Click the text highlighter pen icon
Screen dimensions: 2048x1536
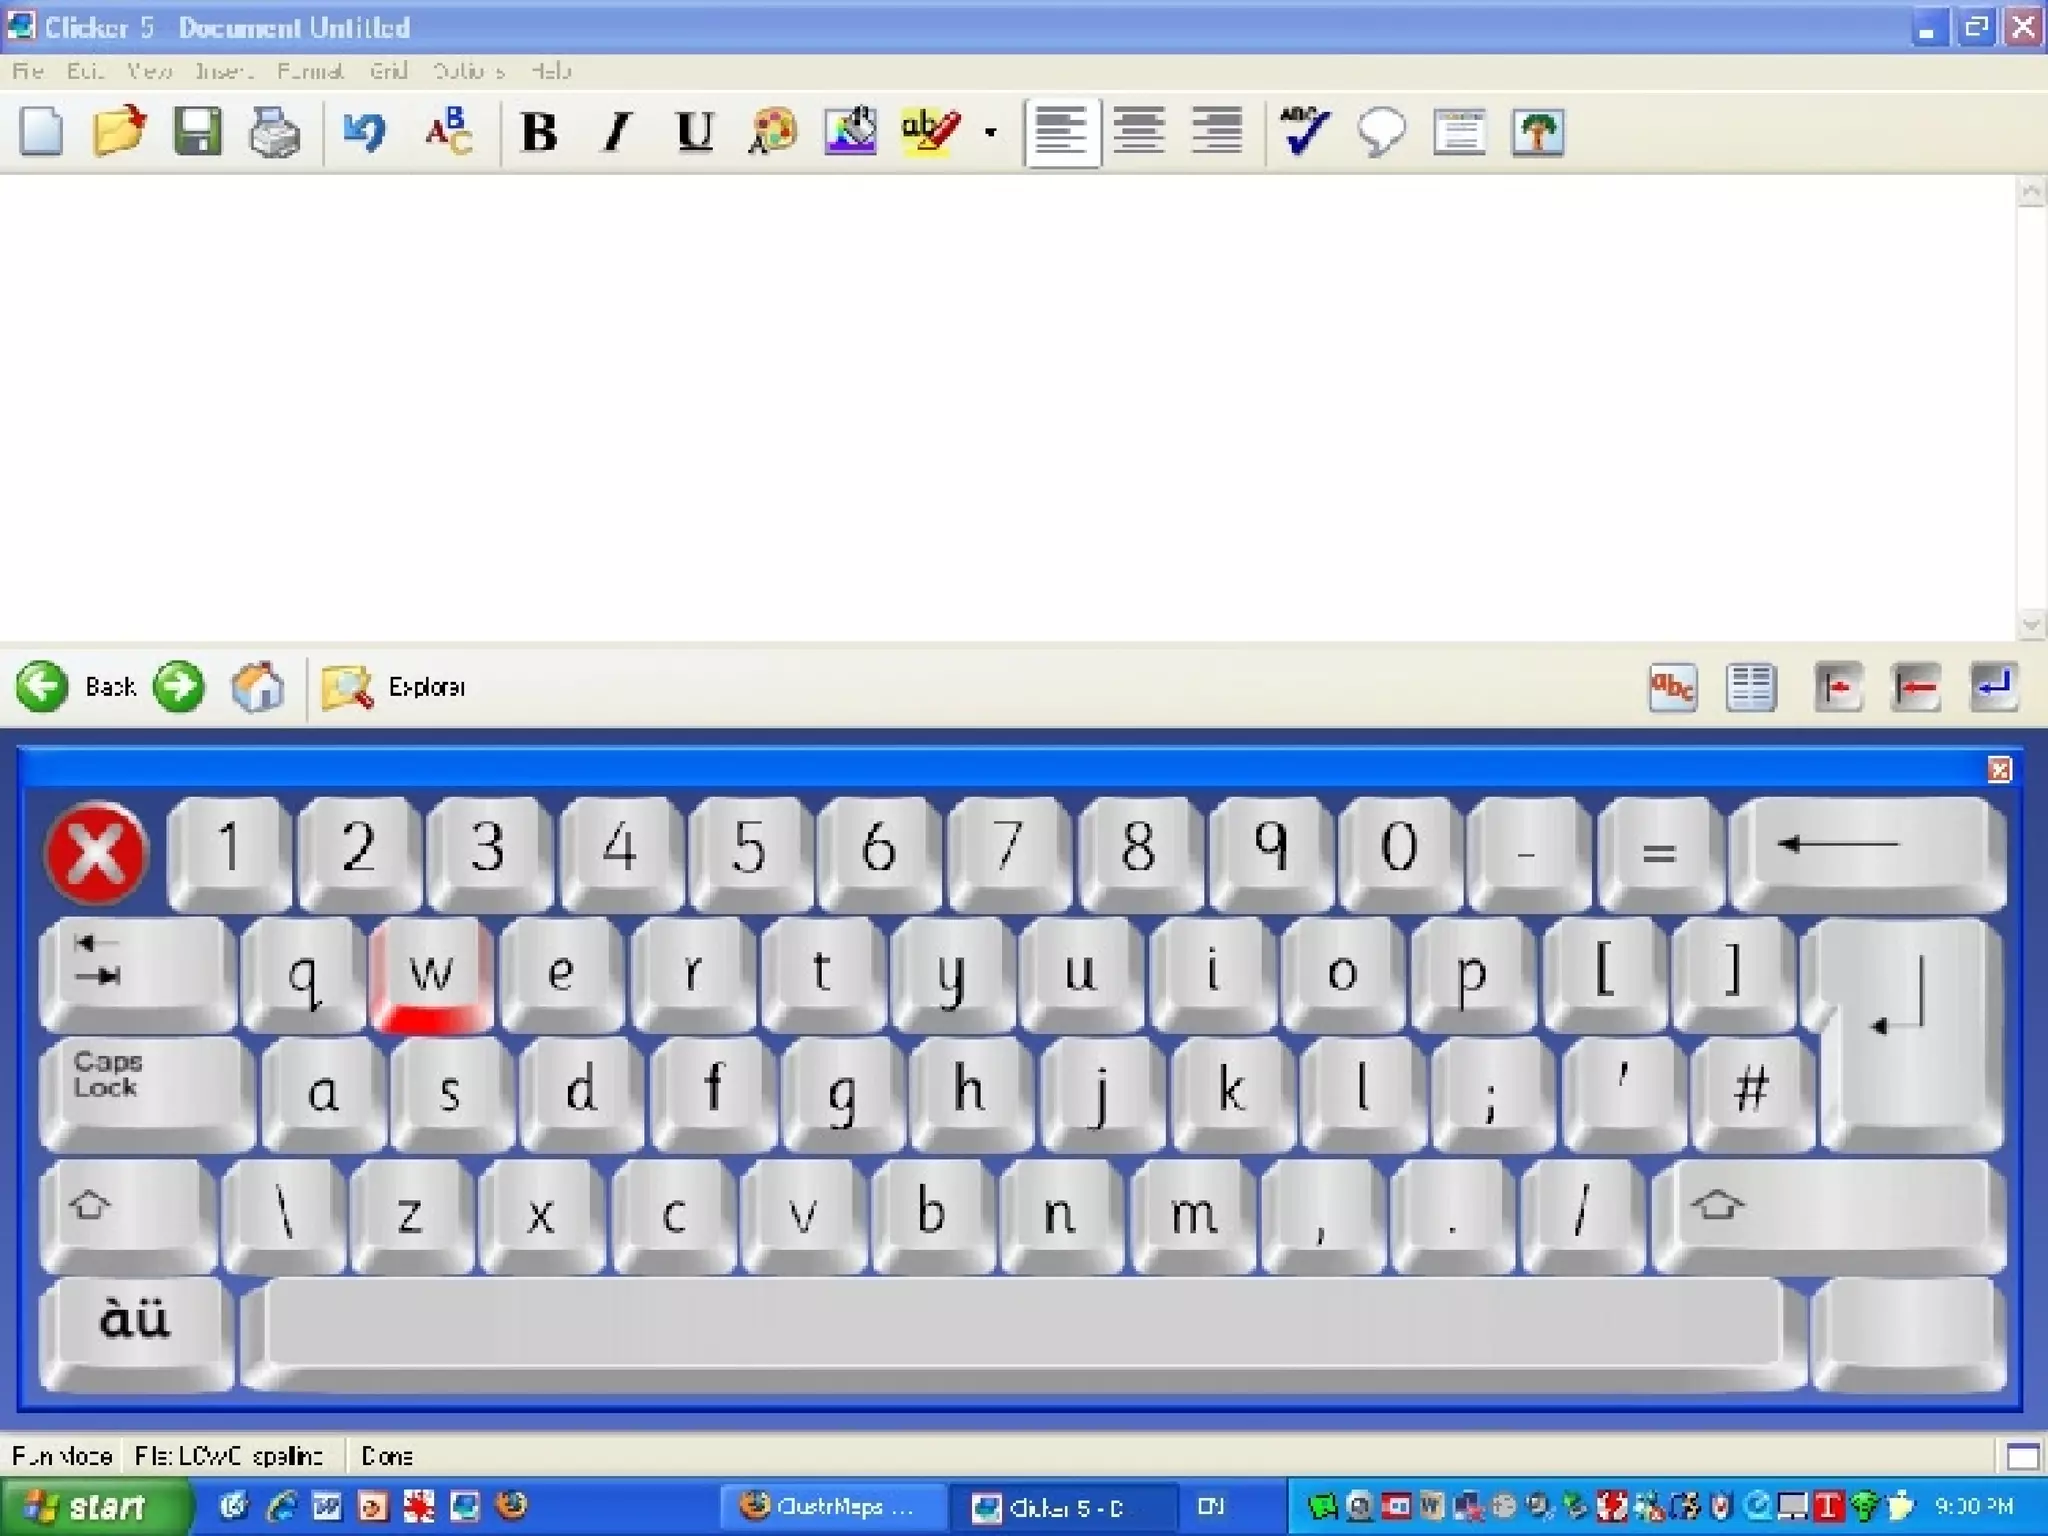coord(929,131)
